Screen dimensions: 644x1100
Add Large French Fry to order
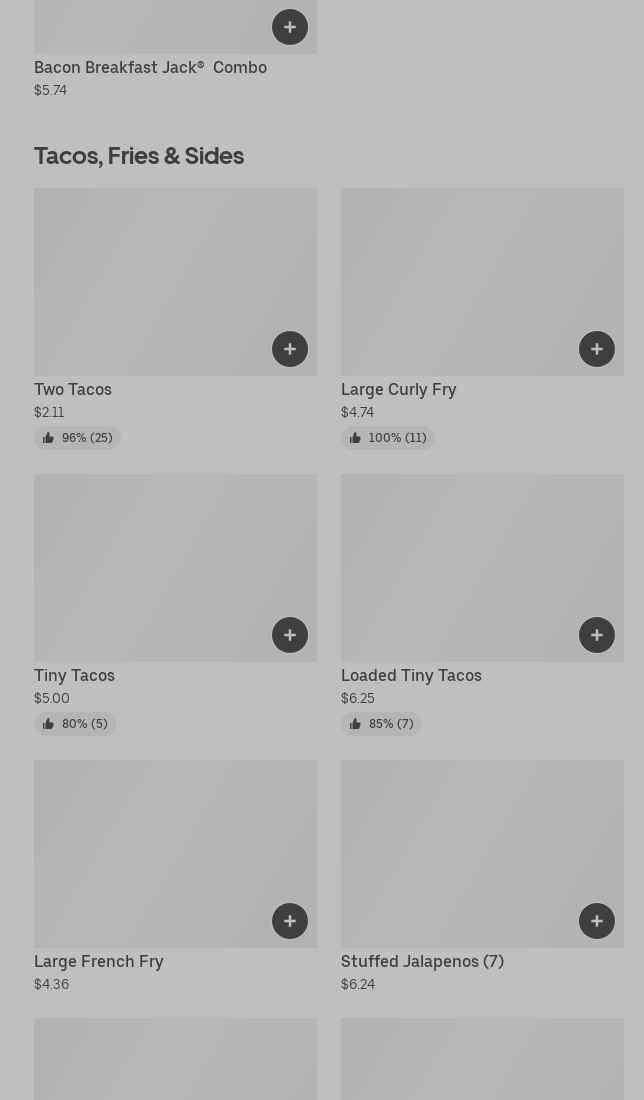[290, 921]
